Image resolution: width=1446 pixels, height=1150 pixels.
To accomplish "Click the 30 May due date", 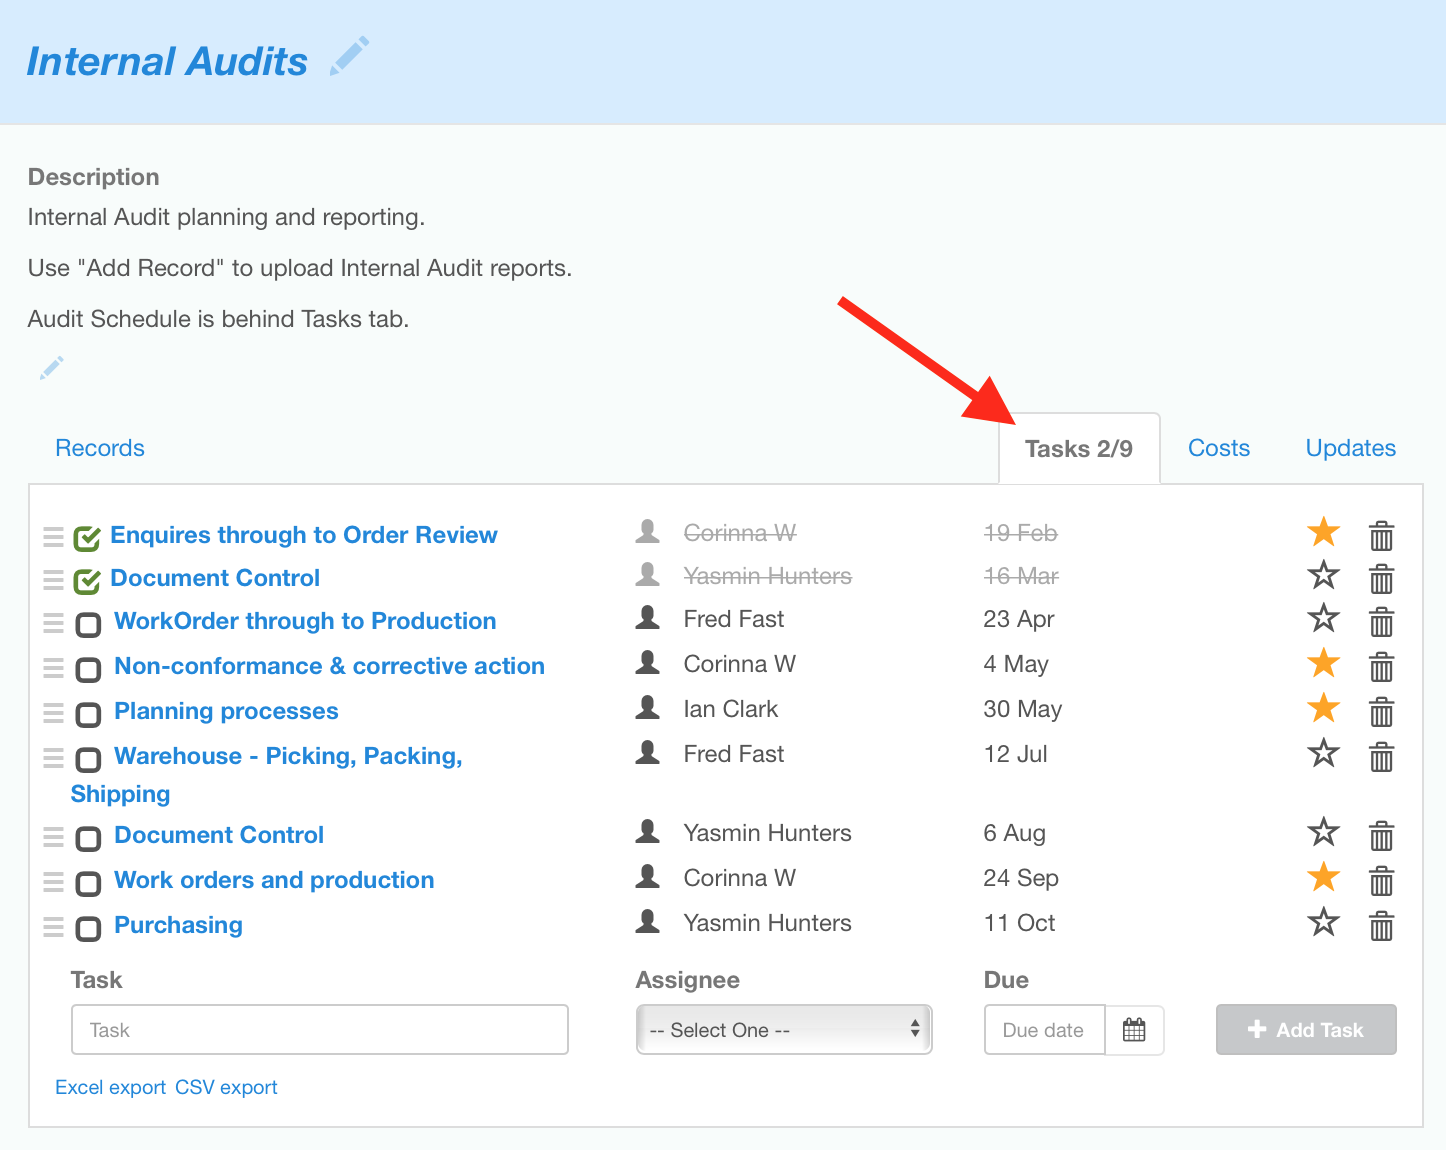I will (1022, 709).
